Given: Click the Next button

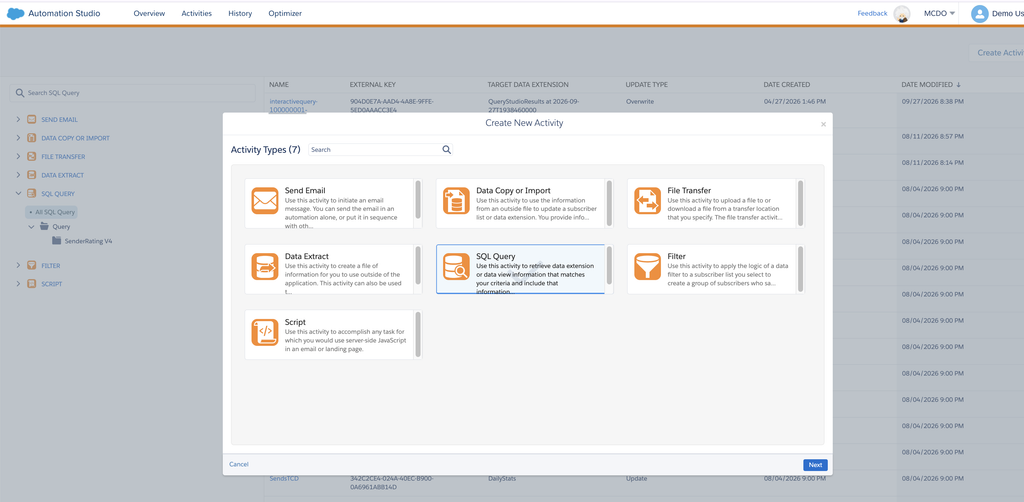Looking at the screenshot, I should pyautogui.click(x=815, y=465).
